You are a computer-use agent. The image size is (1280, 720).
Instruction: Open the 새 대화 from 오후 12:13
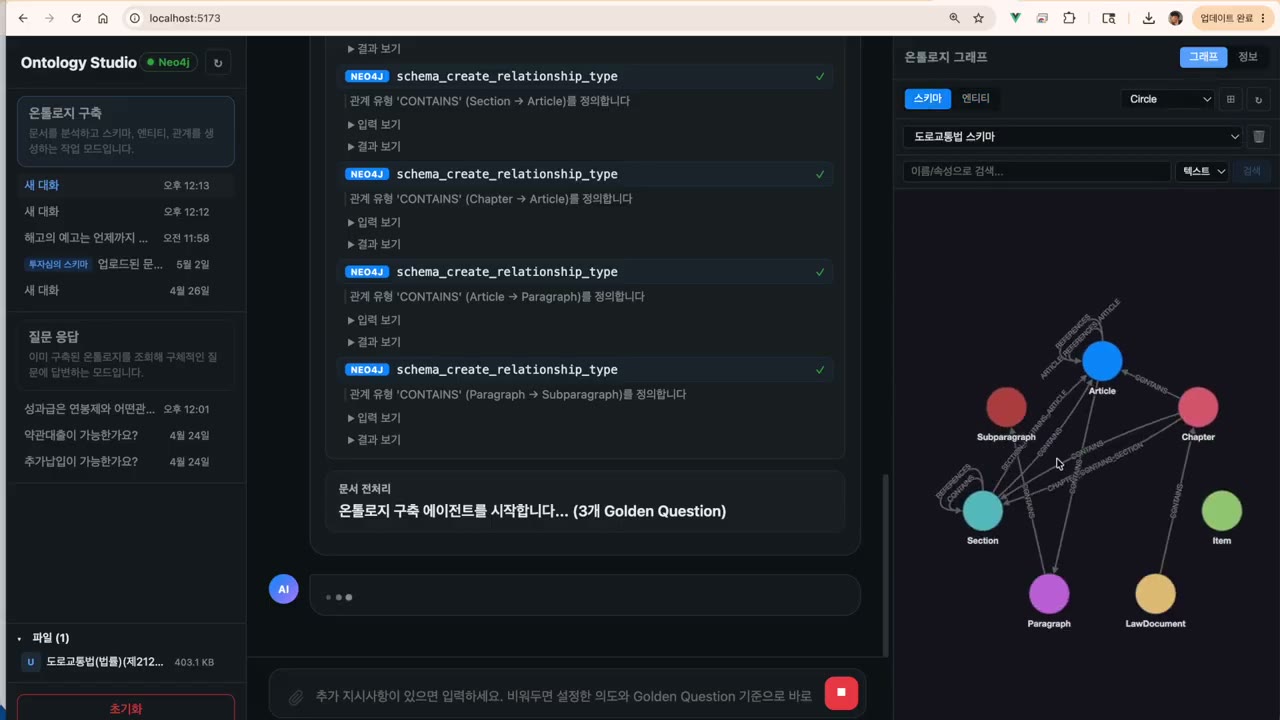click(x=126, y=185)
